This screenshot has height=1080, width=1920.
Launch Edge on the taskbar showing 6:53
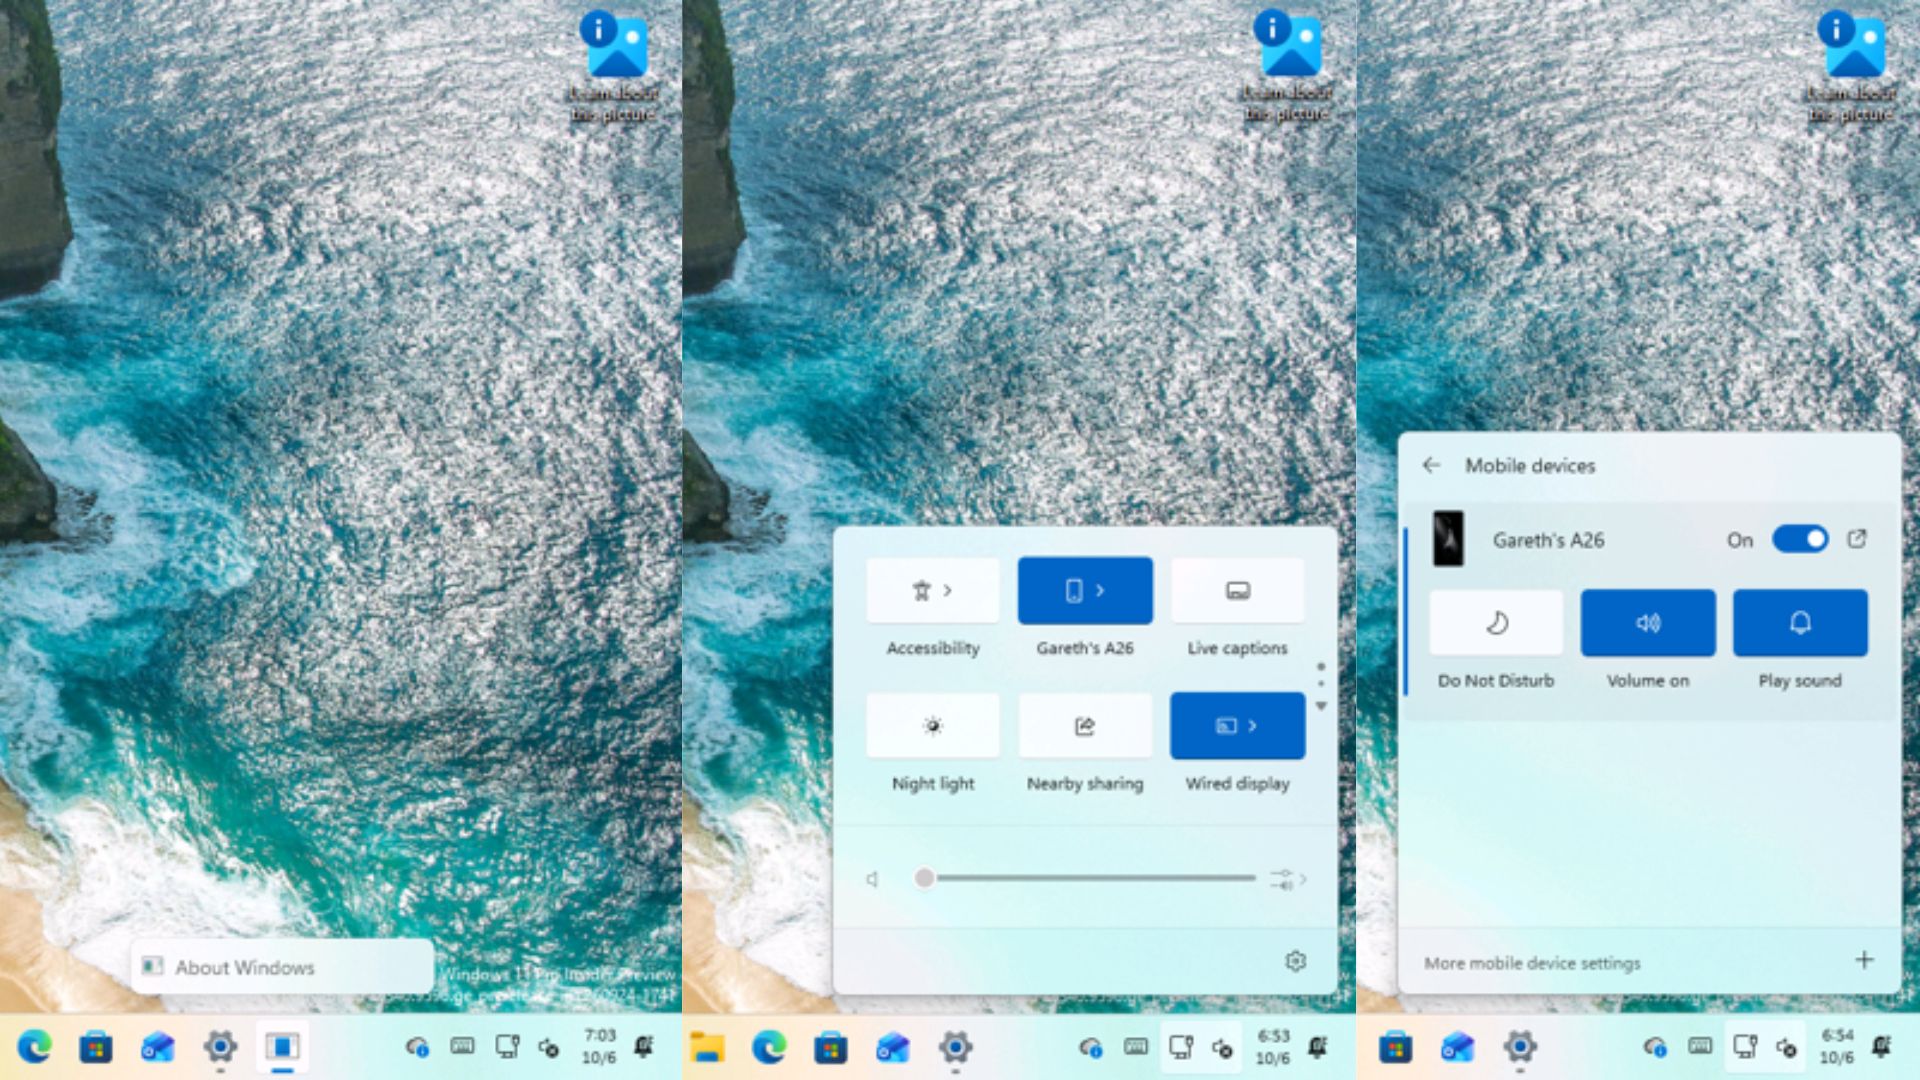(769, 1047)
